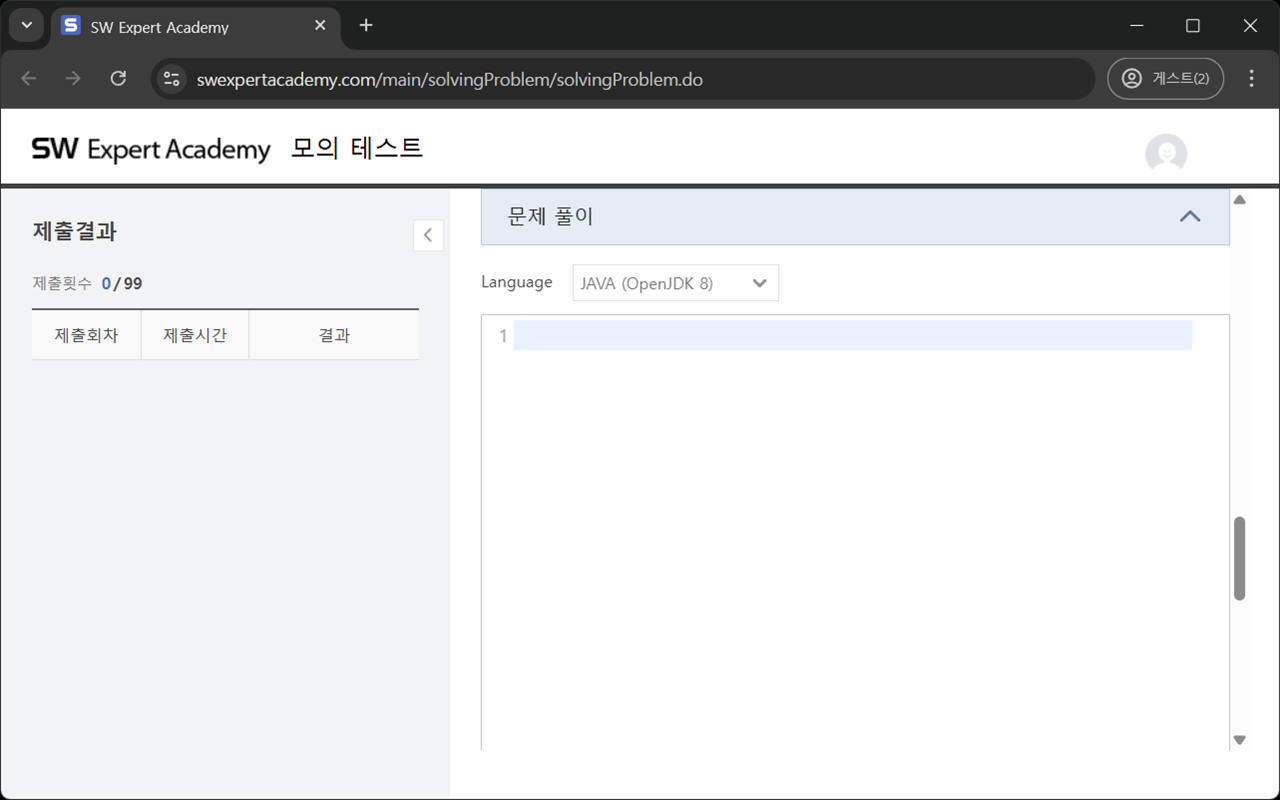Click the SW Expert Academy favicon on the tab
Image resolution: width=1280 pixels, height=800 pixels.
pyautogui.click(x=69, y=27)
